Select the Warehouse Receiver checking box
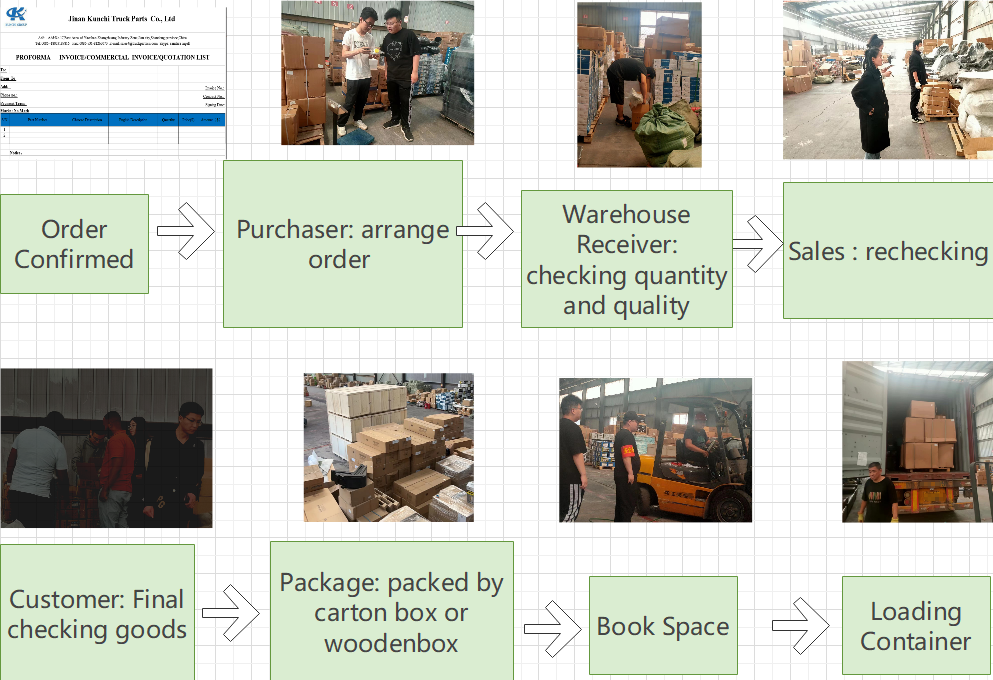993x680 pixels. (x=626, y=259)
